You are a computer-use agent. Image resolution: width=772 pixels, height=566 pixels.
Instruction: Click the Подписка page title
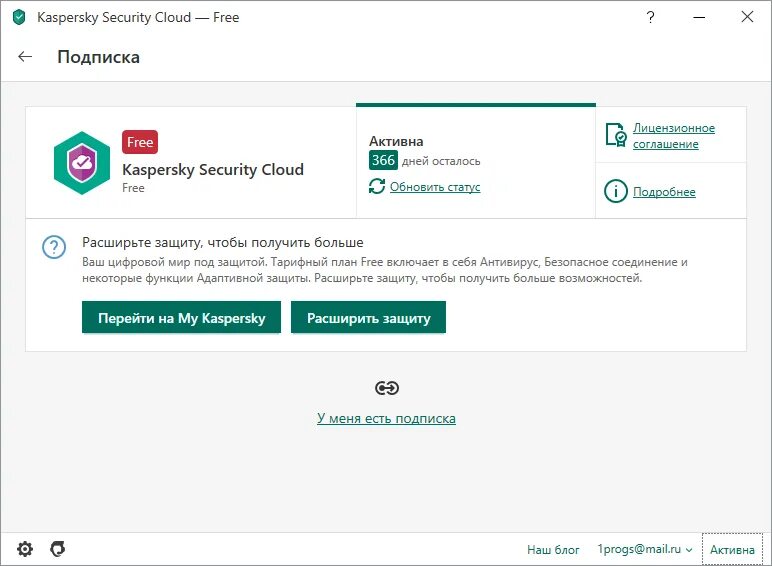pyautogui.click(x=98, y=57)
